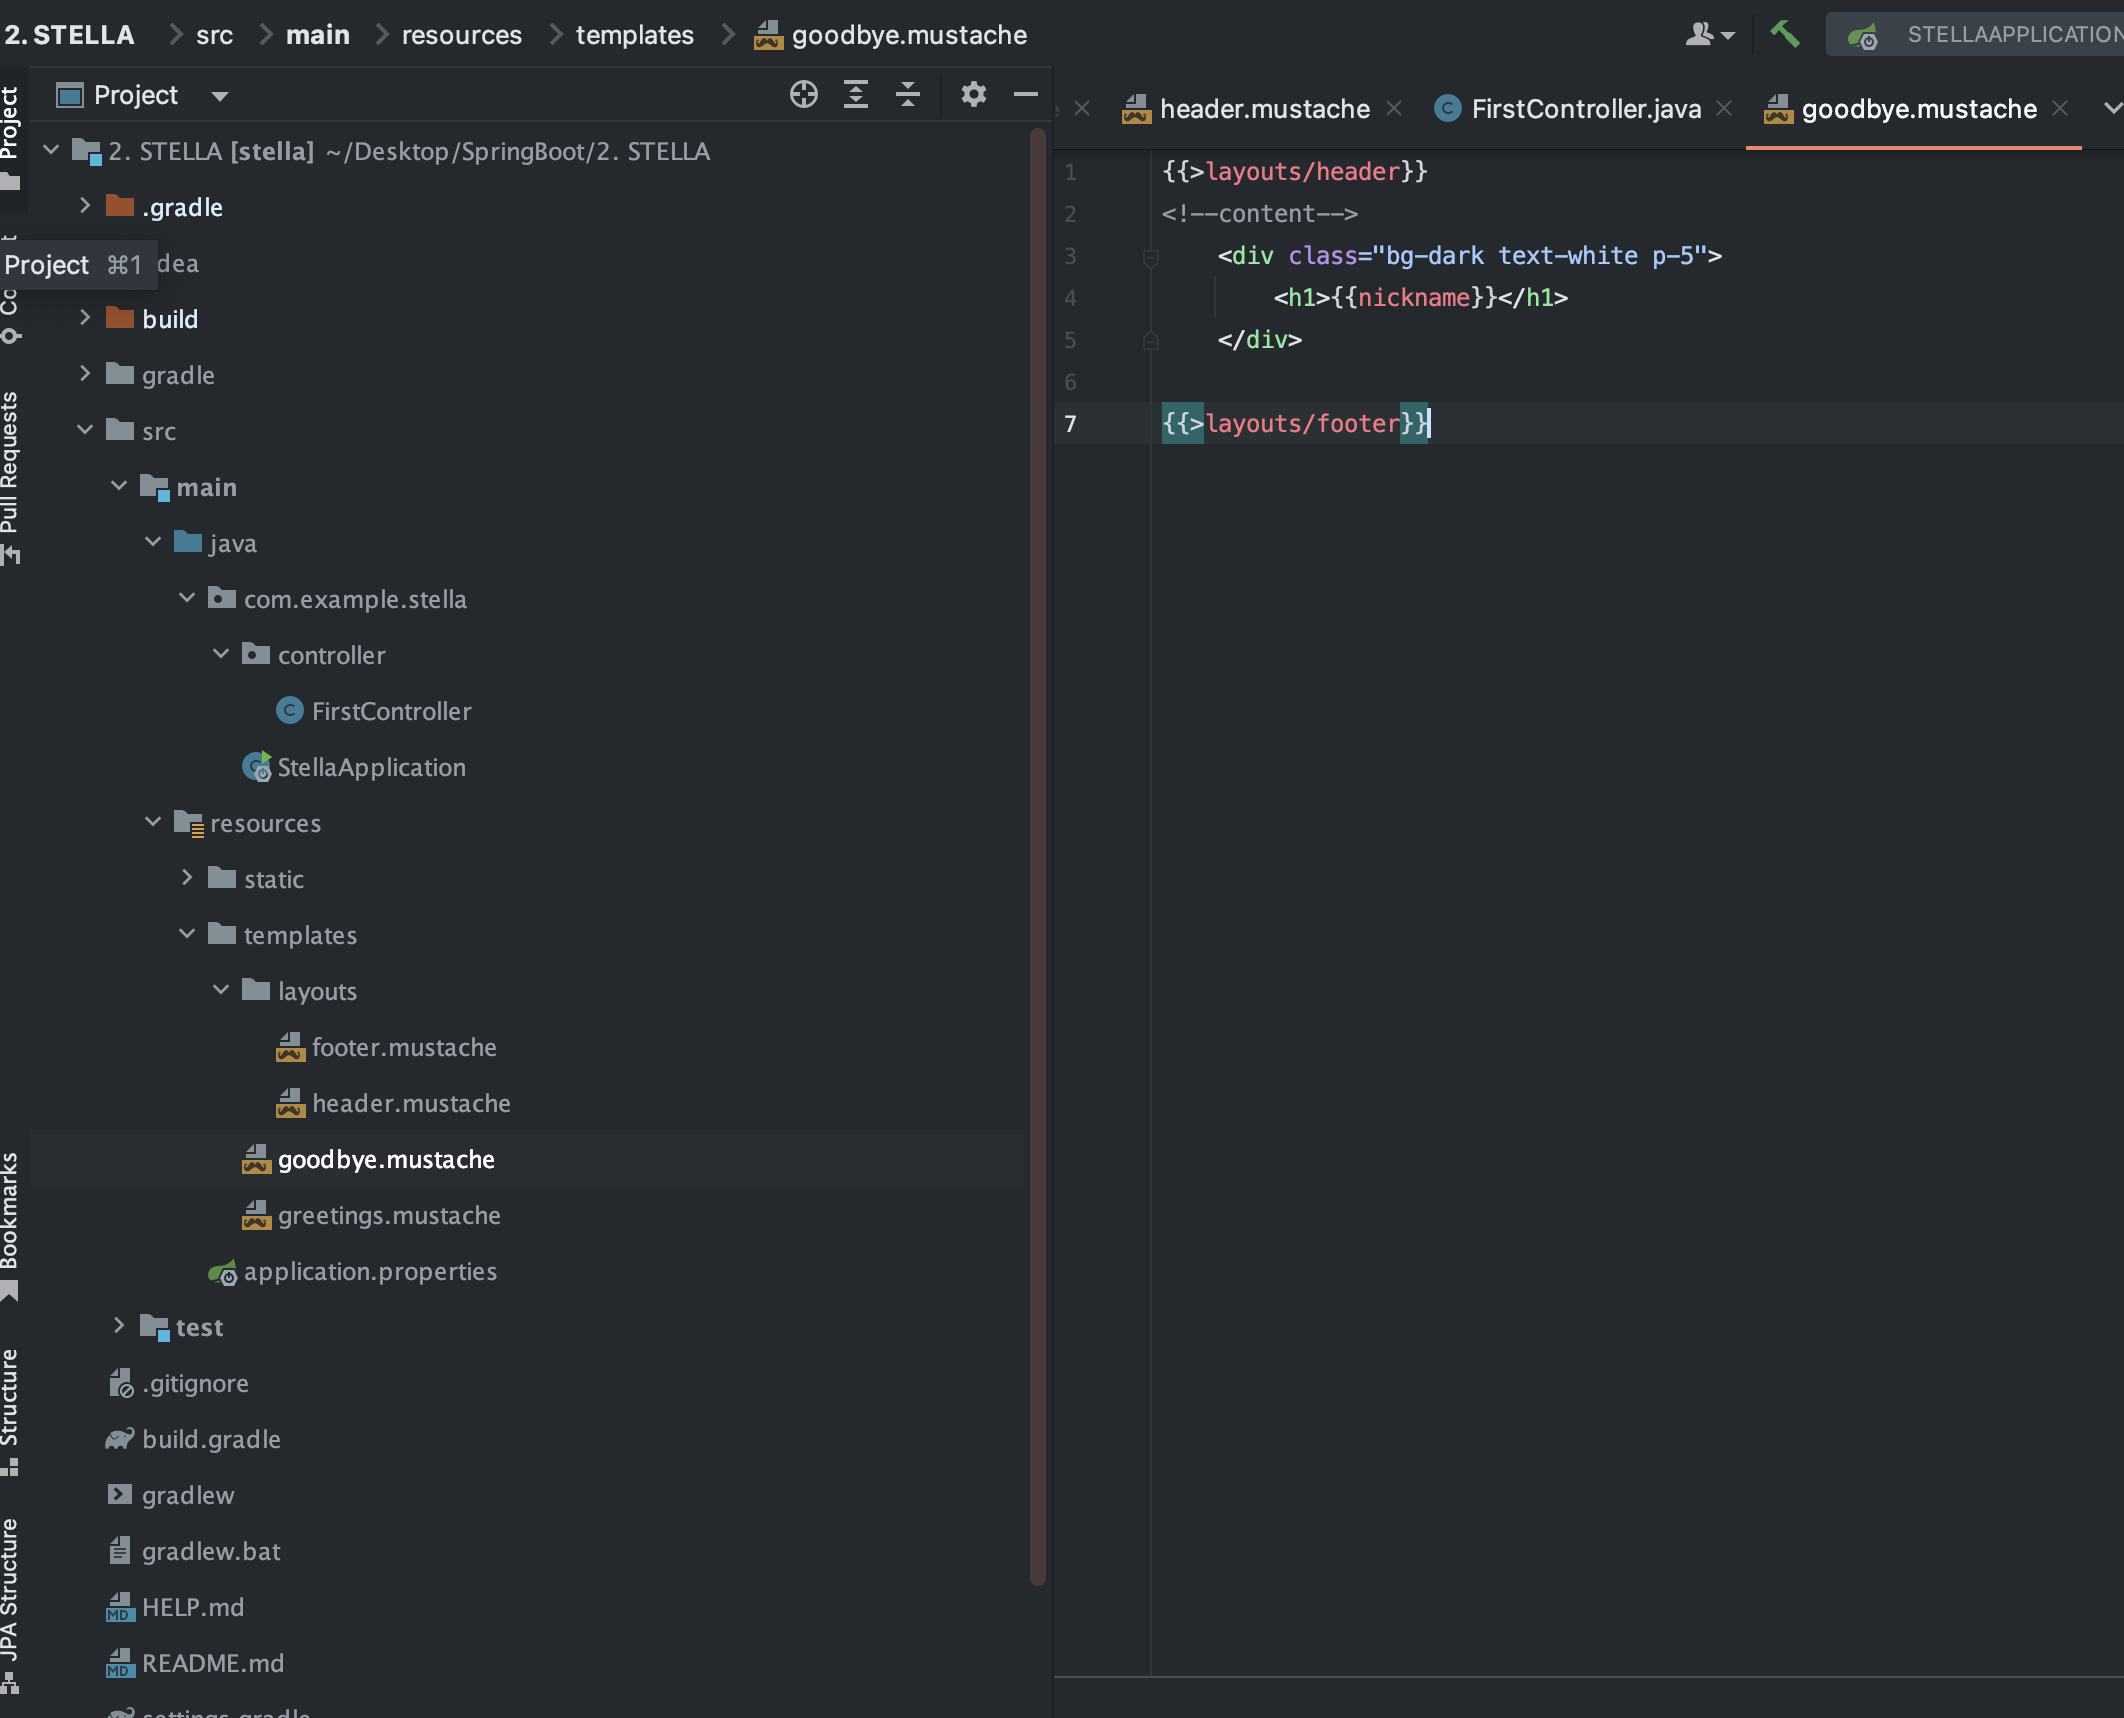Viewport: 2124px width, 1718px height.
Task: Collapse the controller package
Action: pos(221,654)
